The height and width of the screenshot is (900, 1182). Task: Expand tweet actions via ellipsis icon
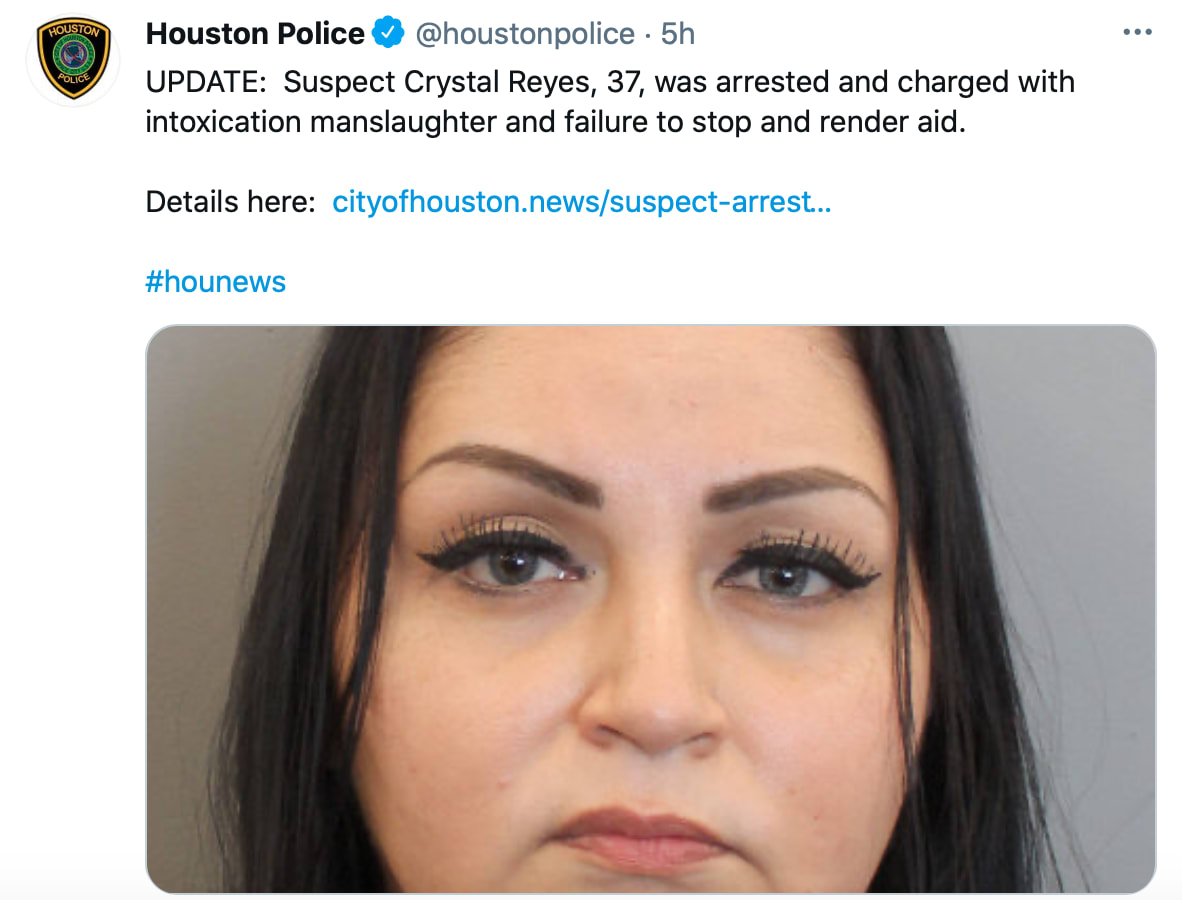(x=1137, y=32)
